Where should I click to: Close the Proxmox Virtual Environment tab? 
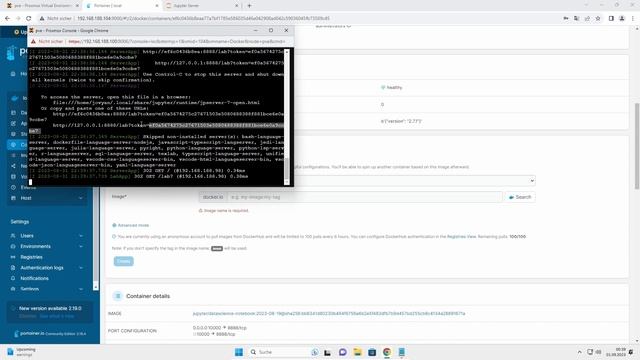tap(77, 6)
